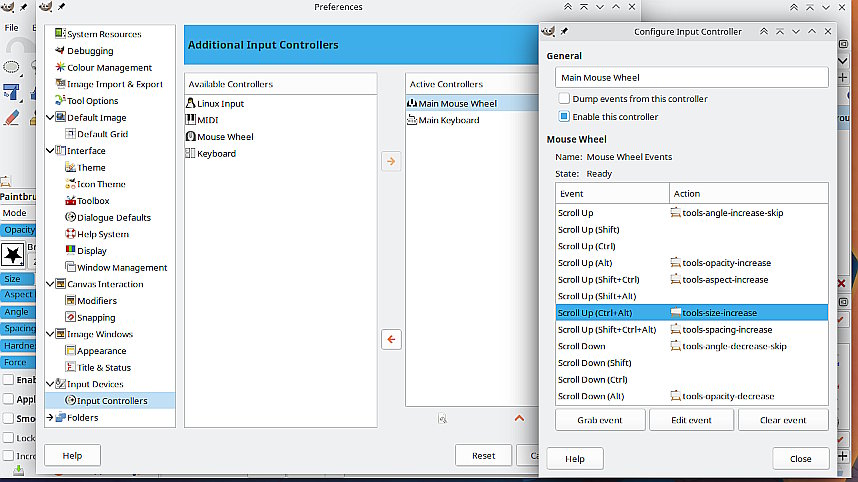The width and height of the screenshot is (858, 482).
Task: Select Image Import & Export page
Action: (109, 84)
